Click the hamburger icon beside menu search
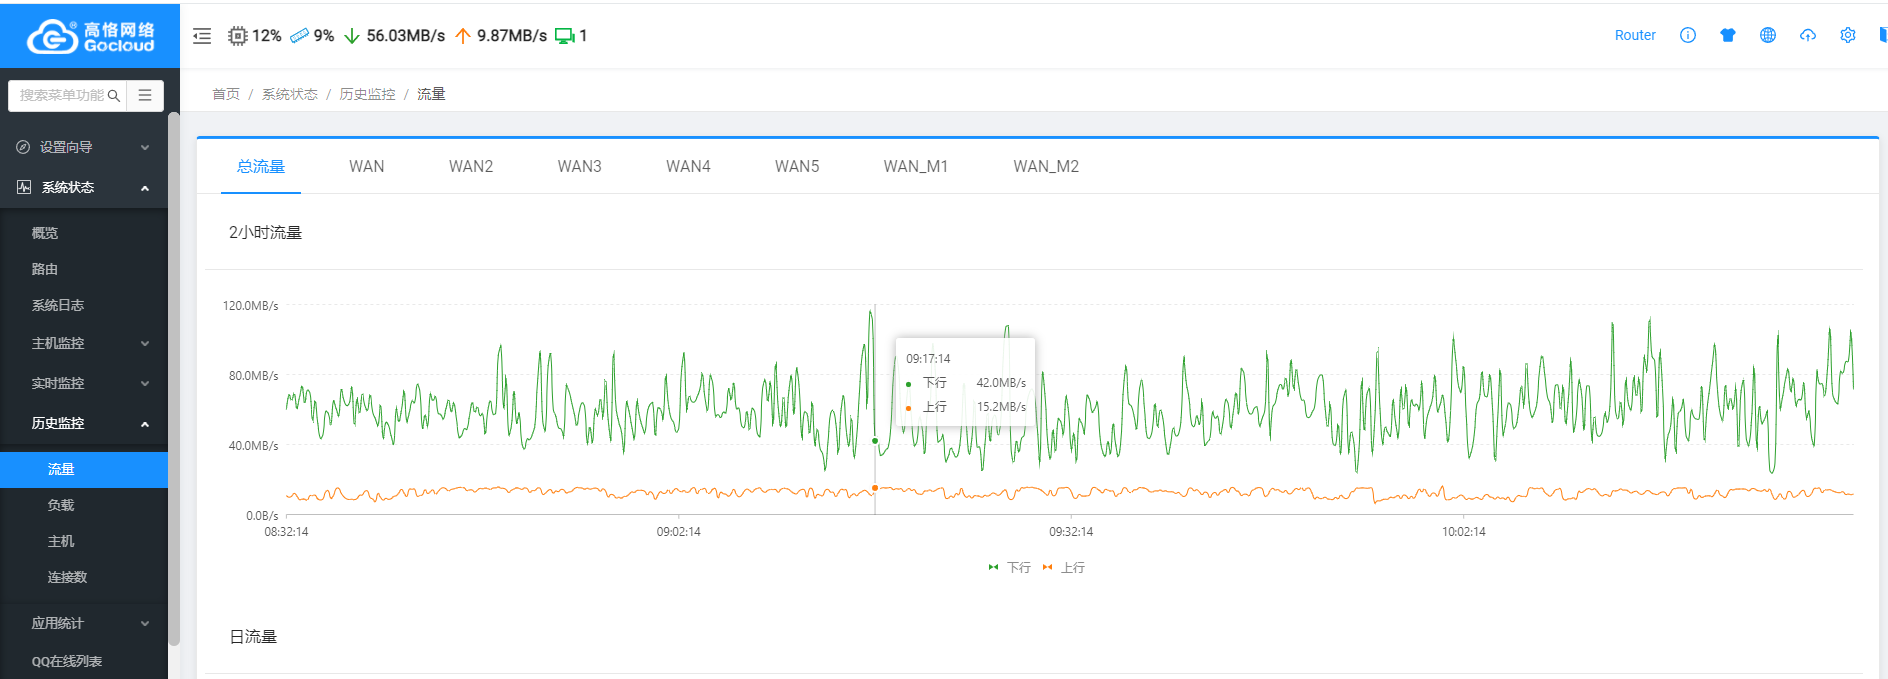 [x=145, y=95]
